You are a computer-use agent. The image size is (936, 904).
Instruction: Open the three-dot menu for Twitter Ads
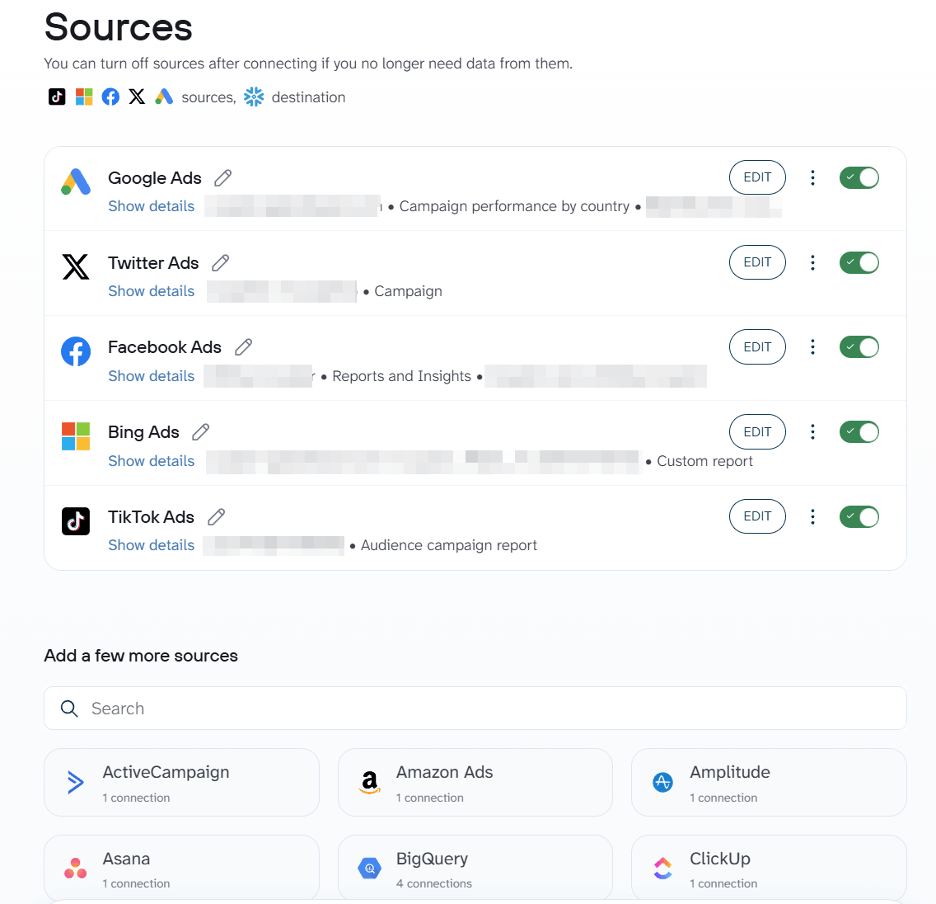[813, 263]
